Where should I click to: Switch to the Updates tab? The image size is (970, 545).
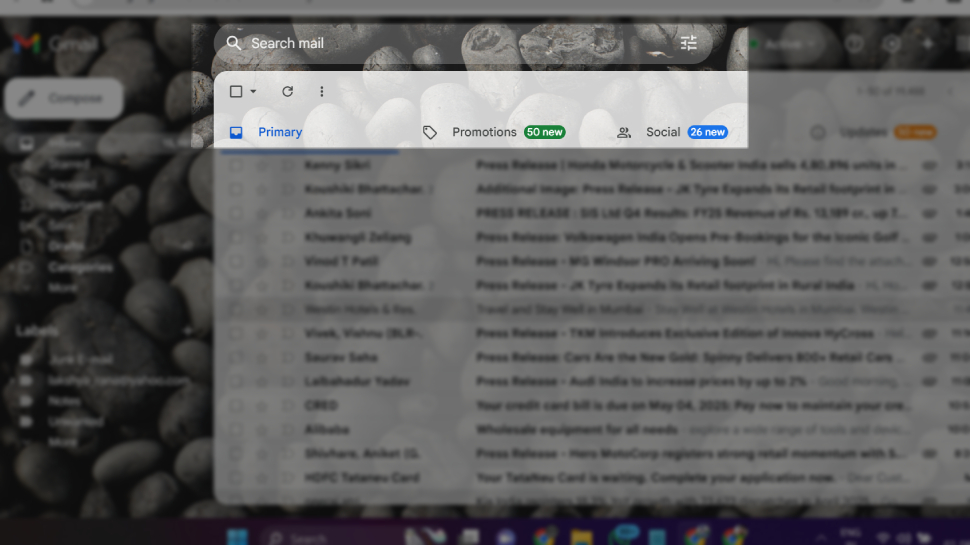(875, 132)
